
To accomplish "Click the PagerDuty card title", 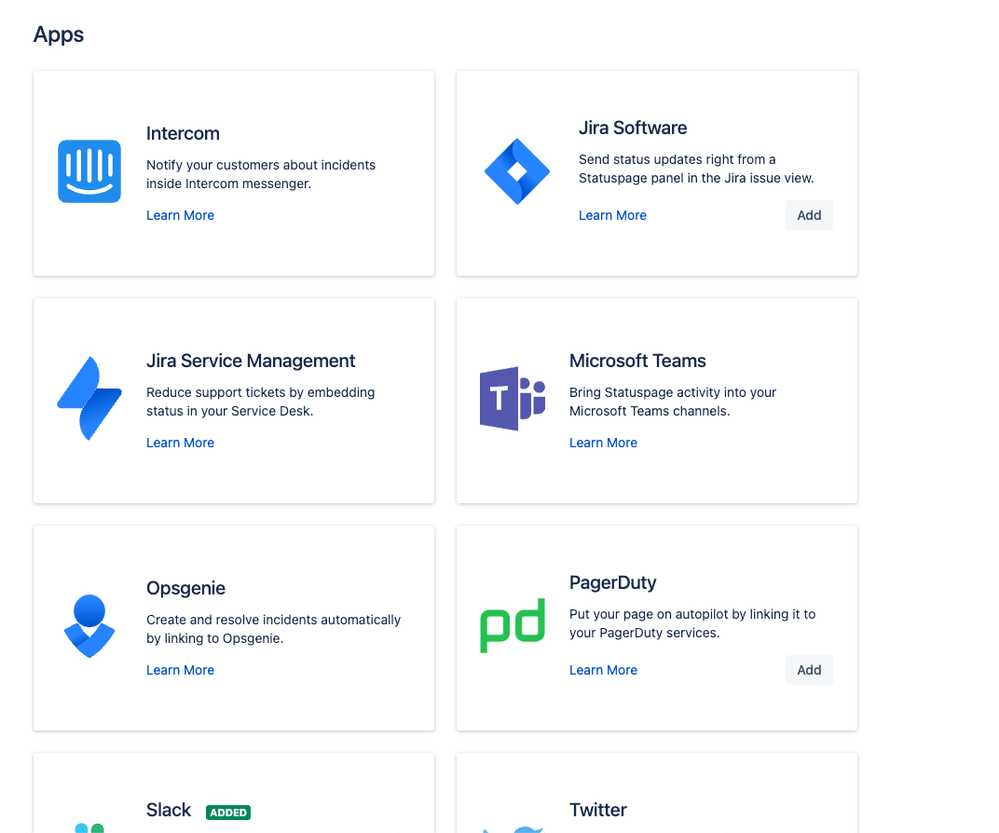I will pyautogui.click(x=613, y=583).
